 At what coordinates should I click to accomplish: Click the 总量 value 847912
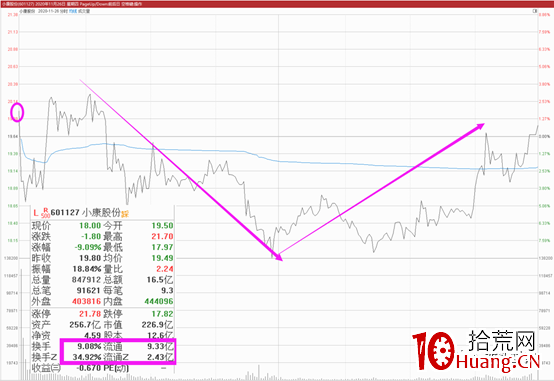coord(86,280)
